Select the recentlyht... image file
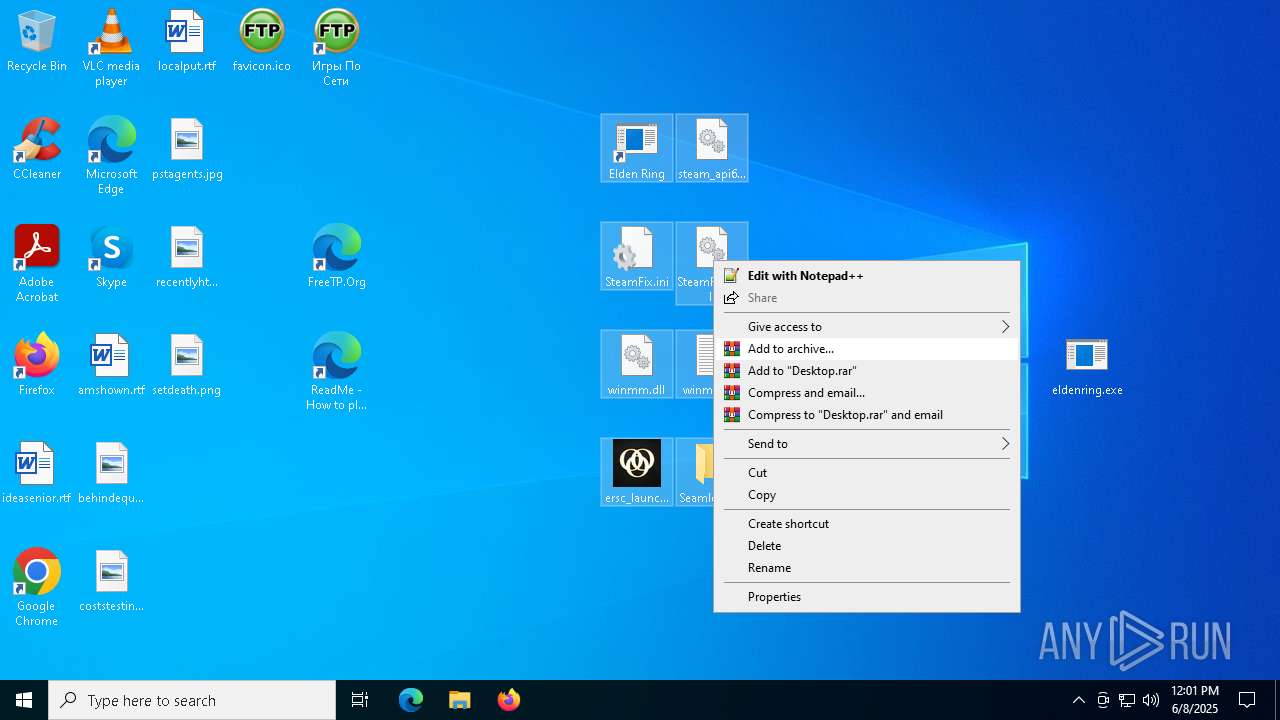This screenshot has height=720, width=1280. pyautogui.click(x=187, y=258)
